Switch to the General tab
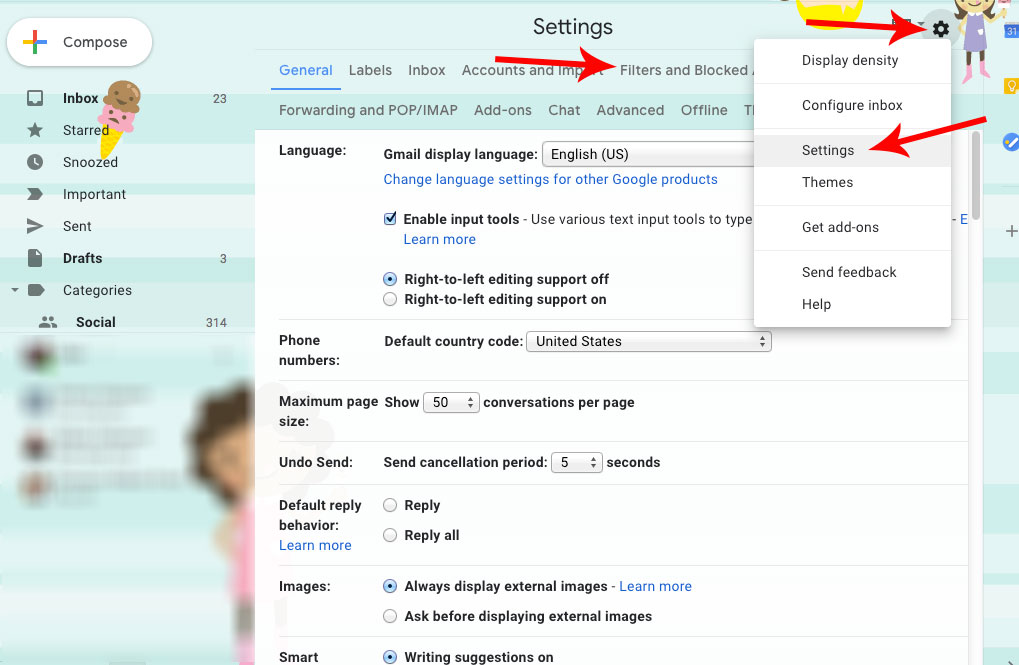 305,70
